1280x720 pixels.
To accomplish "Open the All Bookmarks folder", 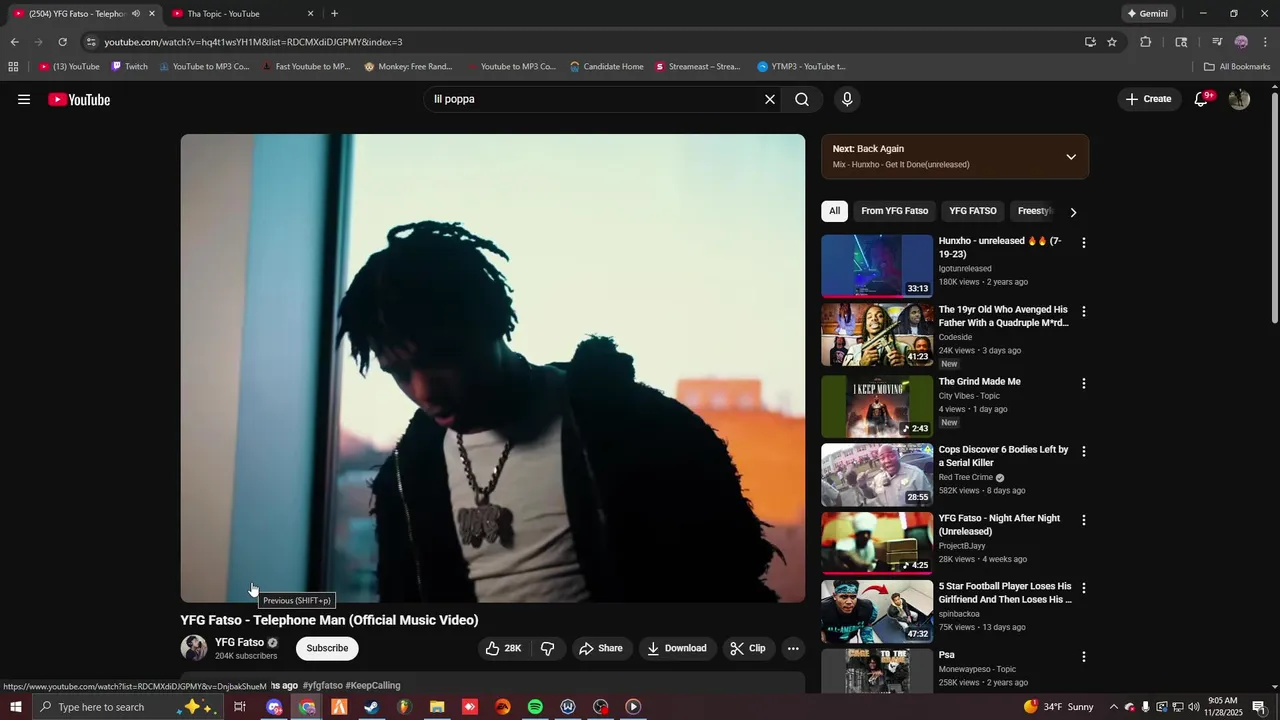I will 1237,67.
